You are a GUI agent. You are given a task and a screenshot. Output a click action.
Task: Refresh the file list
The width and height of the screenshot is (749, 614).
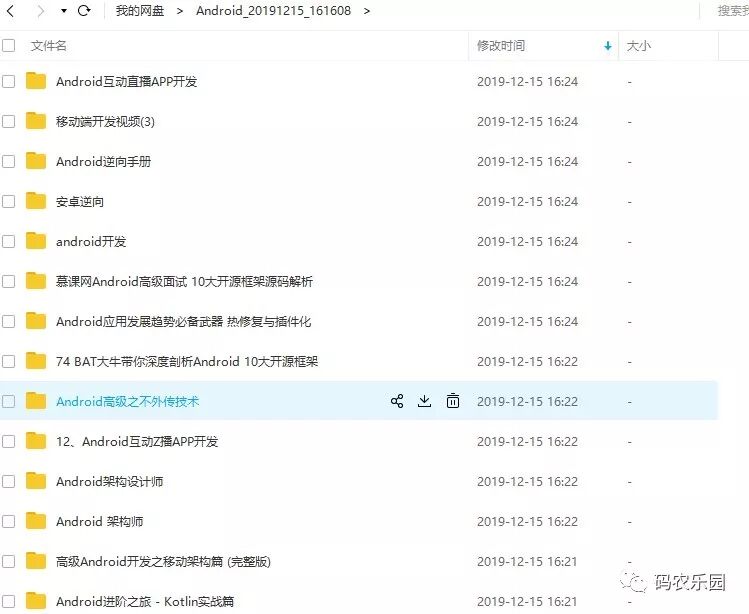(x=84, y=11)
